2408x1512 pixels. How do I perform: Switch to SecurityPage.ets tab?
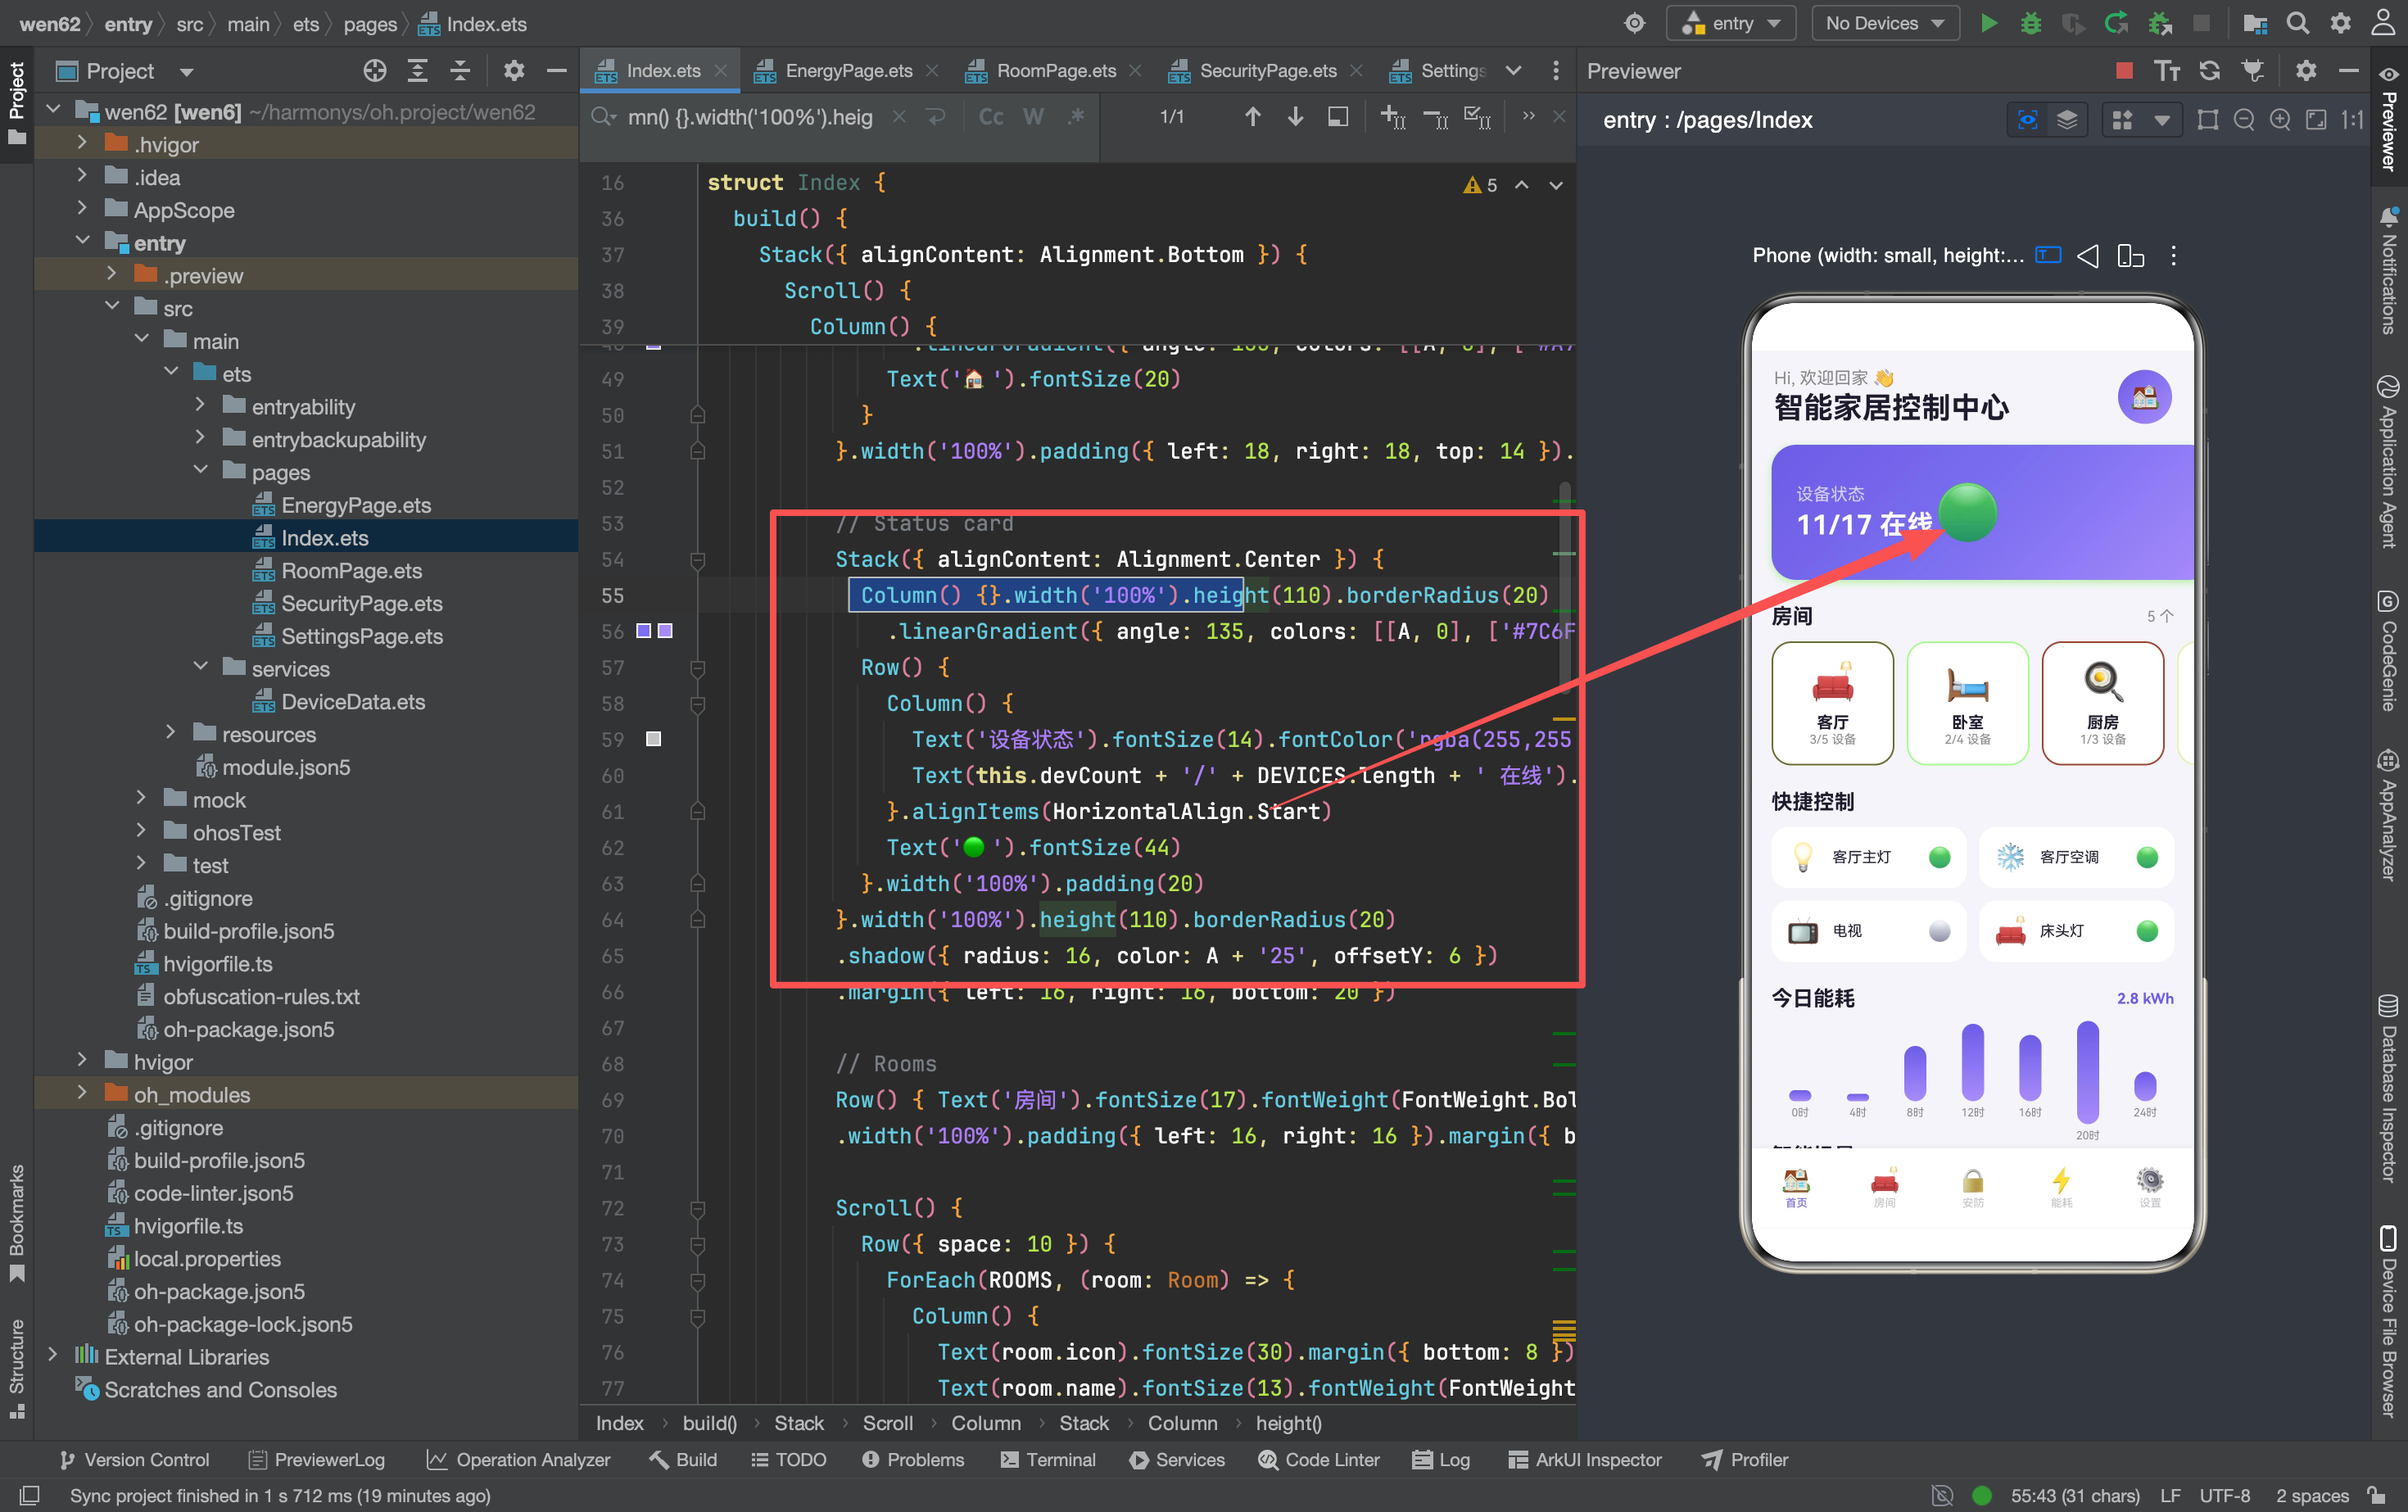click(1267, 70)
